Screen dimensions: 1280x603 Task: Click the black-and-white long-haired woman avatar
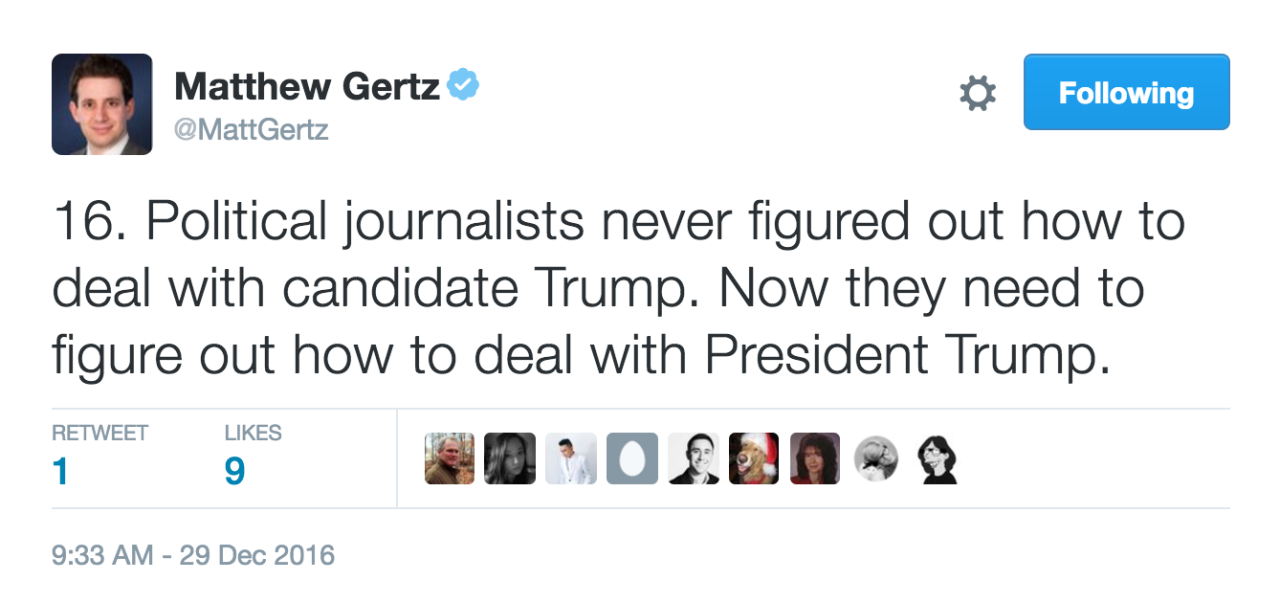tap(510, 459)
